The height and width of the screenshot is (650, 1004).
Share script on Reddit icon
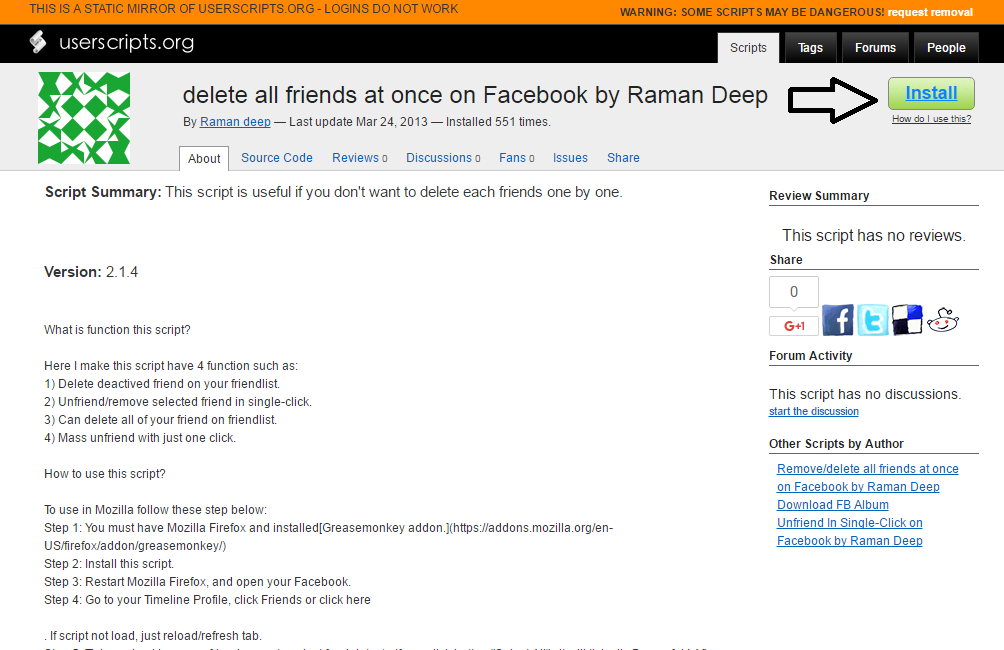click(x=943, y=320)
